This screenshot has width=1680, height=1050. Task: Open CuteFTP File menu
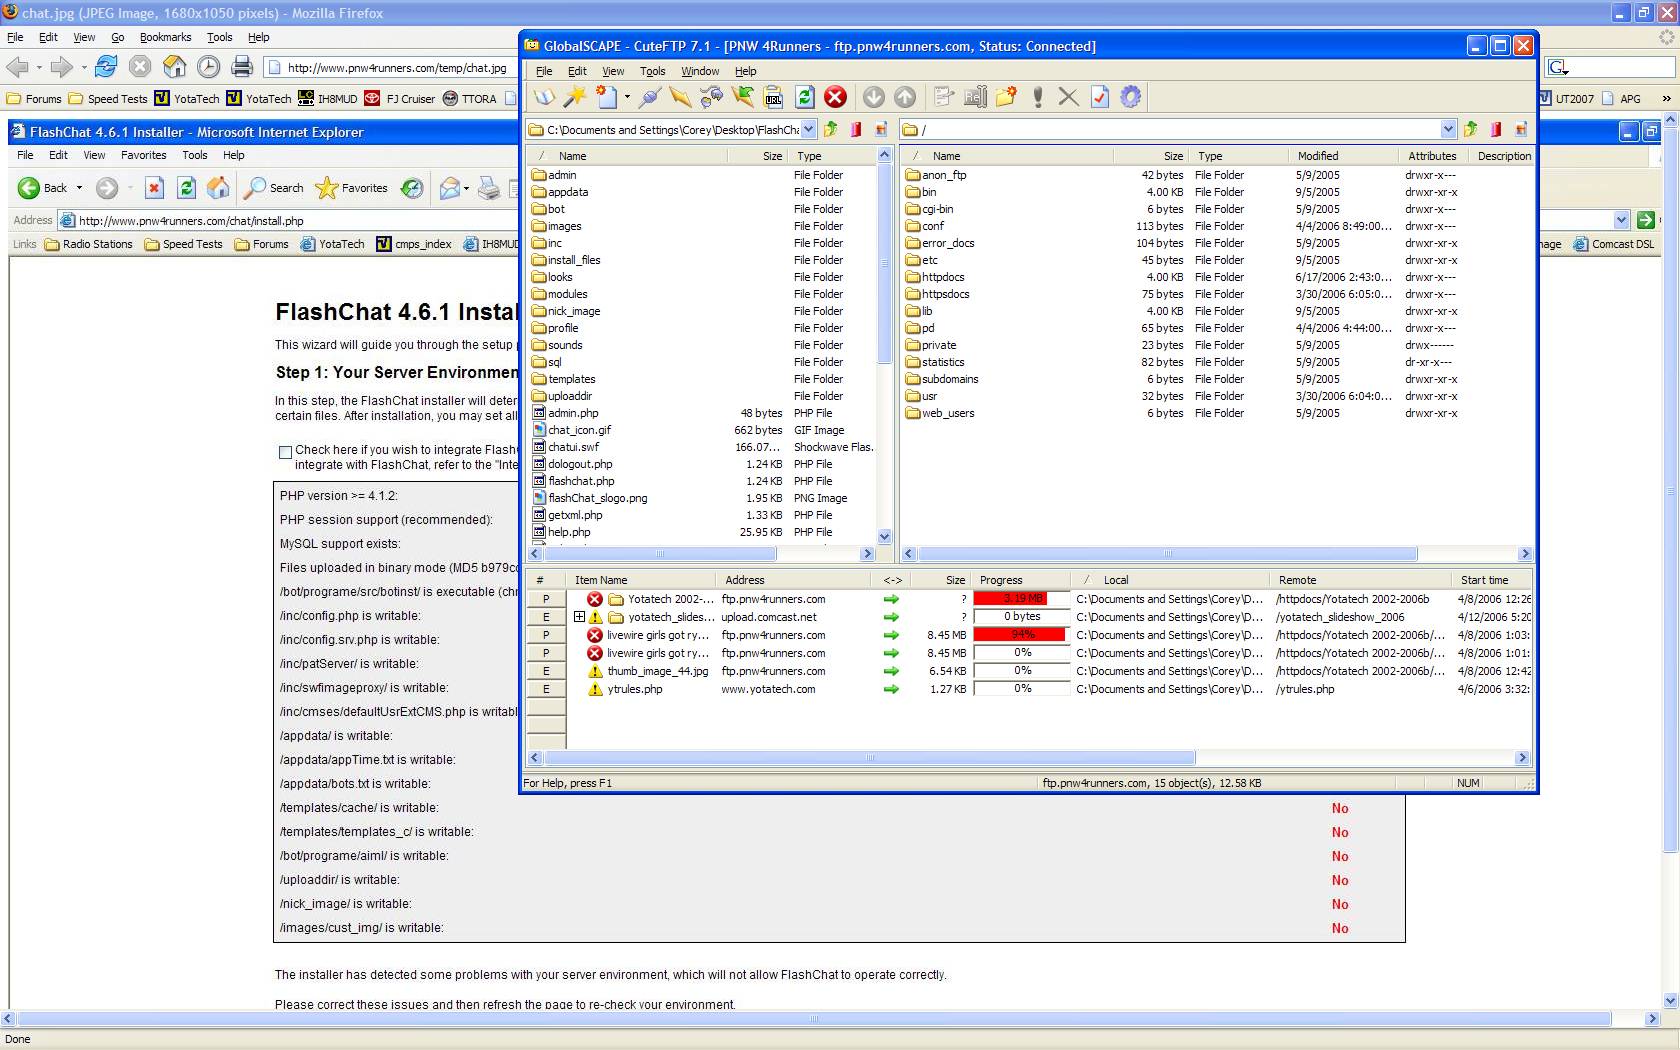[x=544, y=71]
